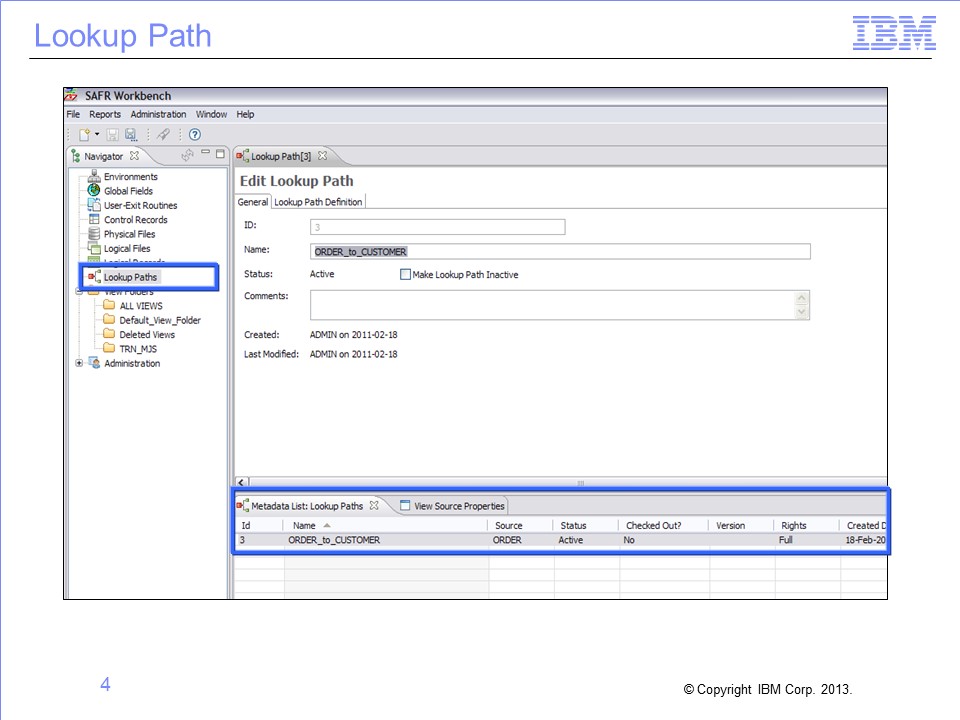The width and height of the screenshot is (960, 720).
Task: Open Lookup Paths in the Navigator
Action: pyautogui.click(x=130, y=277)
